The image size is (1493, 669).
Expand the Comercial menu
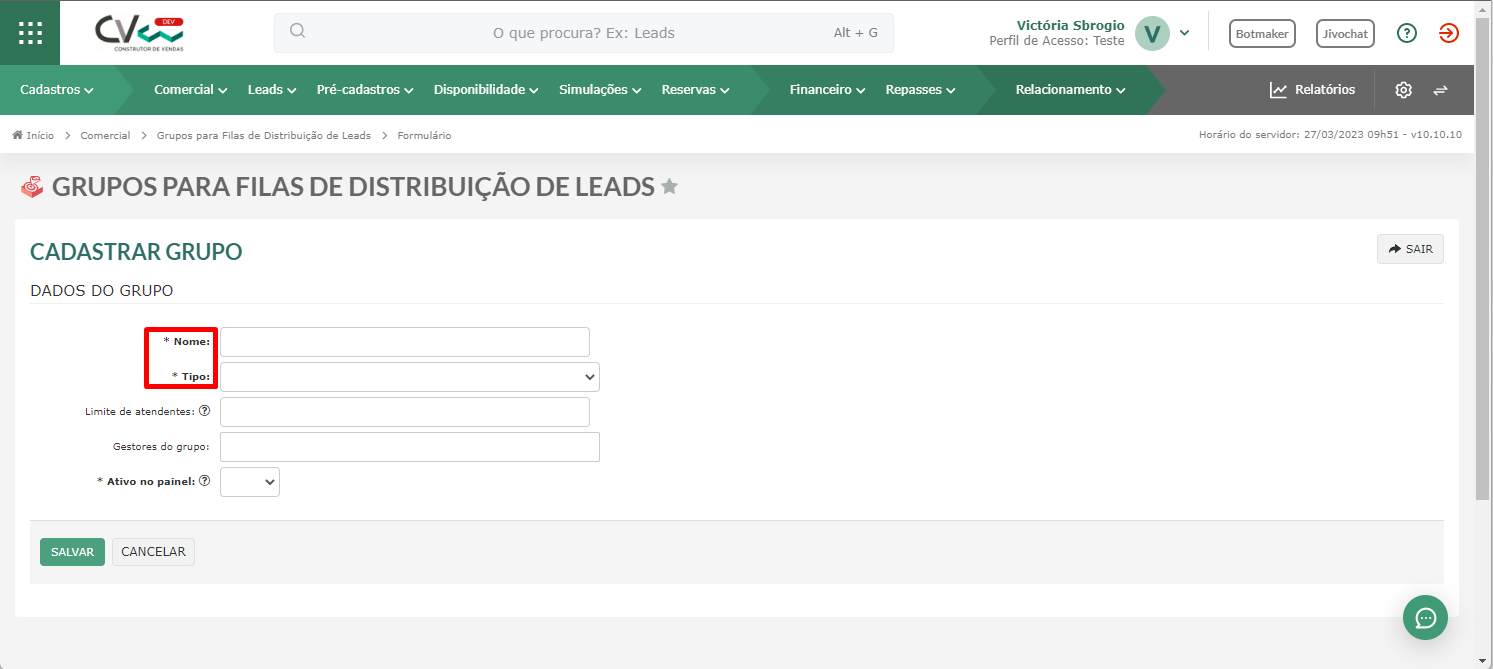point(191,90)
